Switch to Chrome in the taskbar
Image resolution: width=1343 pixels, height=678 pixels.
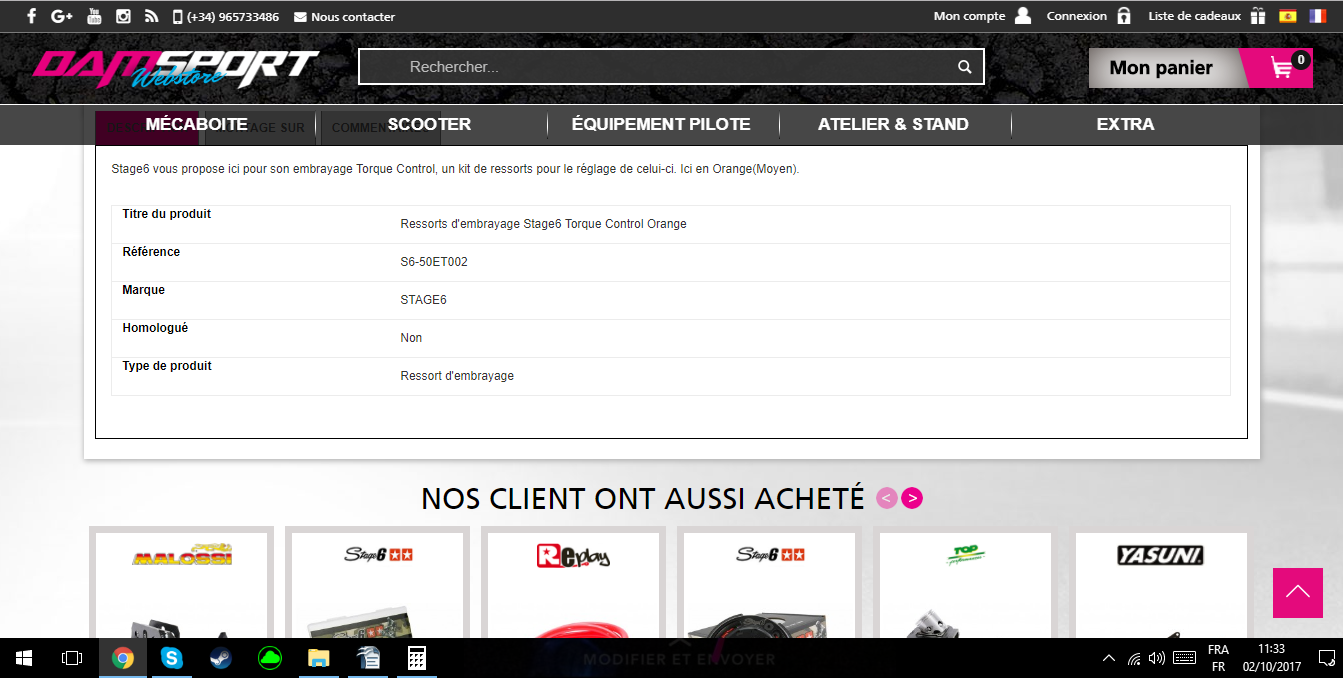coord(123,658)
